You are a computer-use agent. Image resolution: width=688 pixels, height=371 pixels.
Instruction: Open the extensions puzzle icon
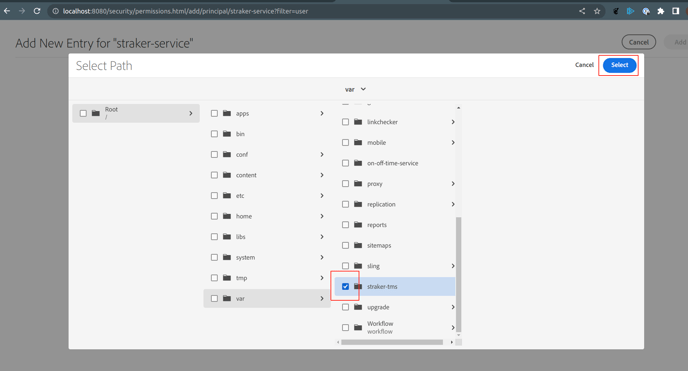pos(661,11)
